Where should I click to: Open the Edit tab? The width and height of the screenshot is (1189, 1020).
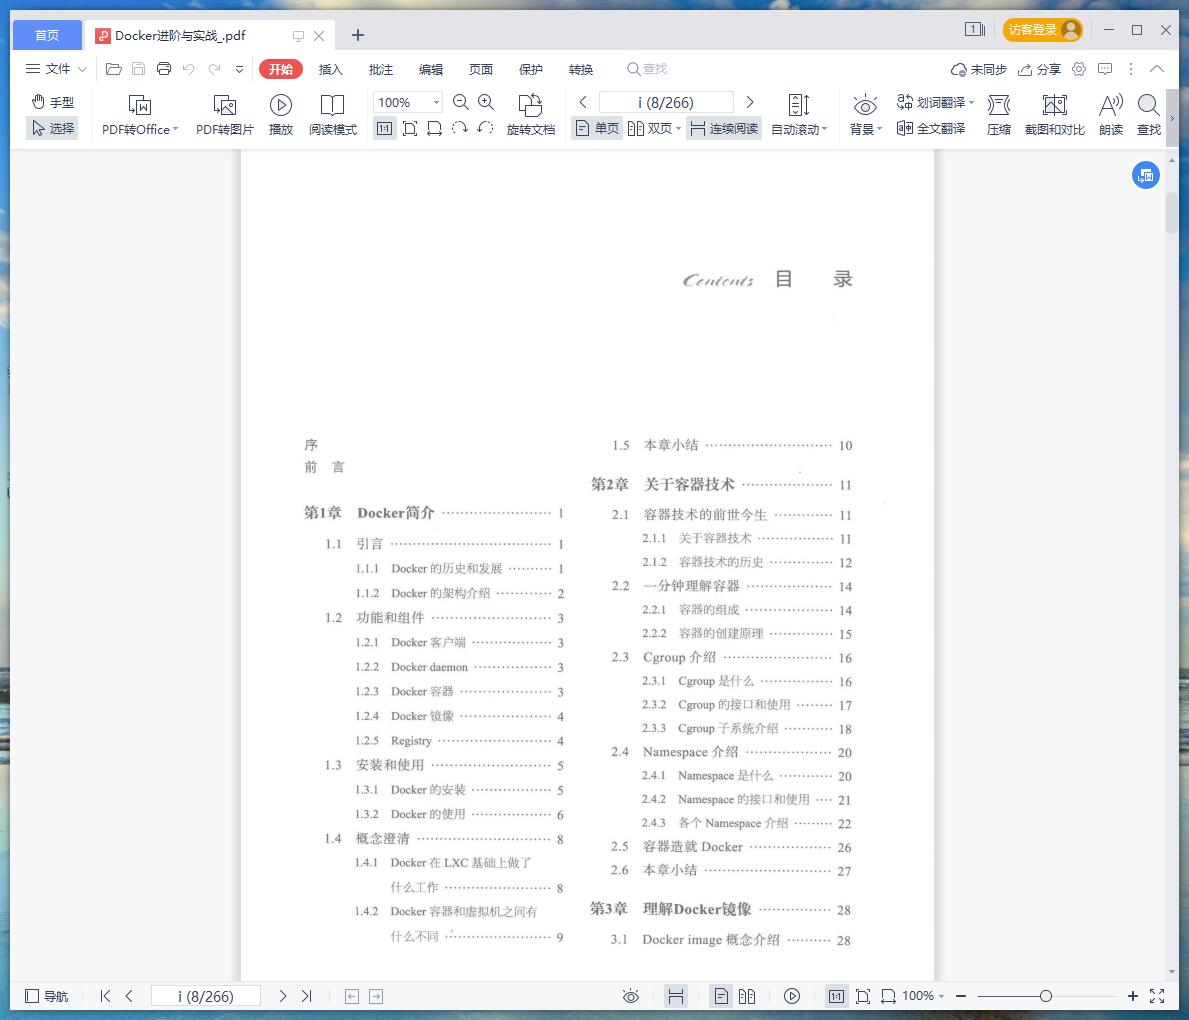(431, 69)
